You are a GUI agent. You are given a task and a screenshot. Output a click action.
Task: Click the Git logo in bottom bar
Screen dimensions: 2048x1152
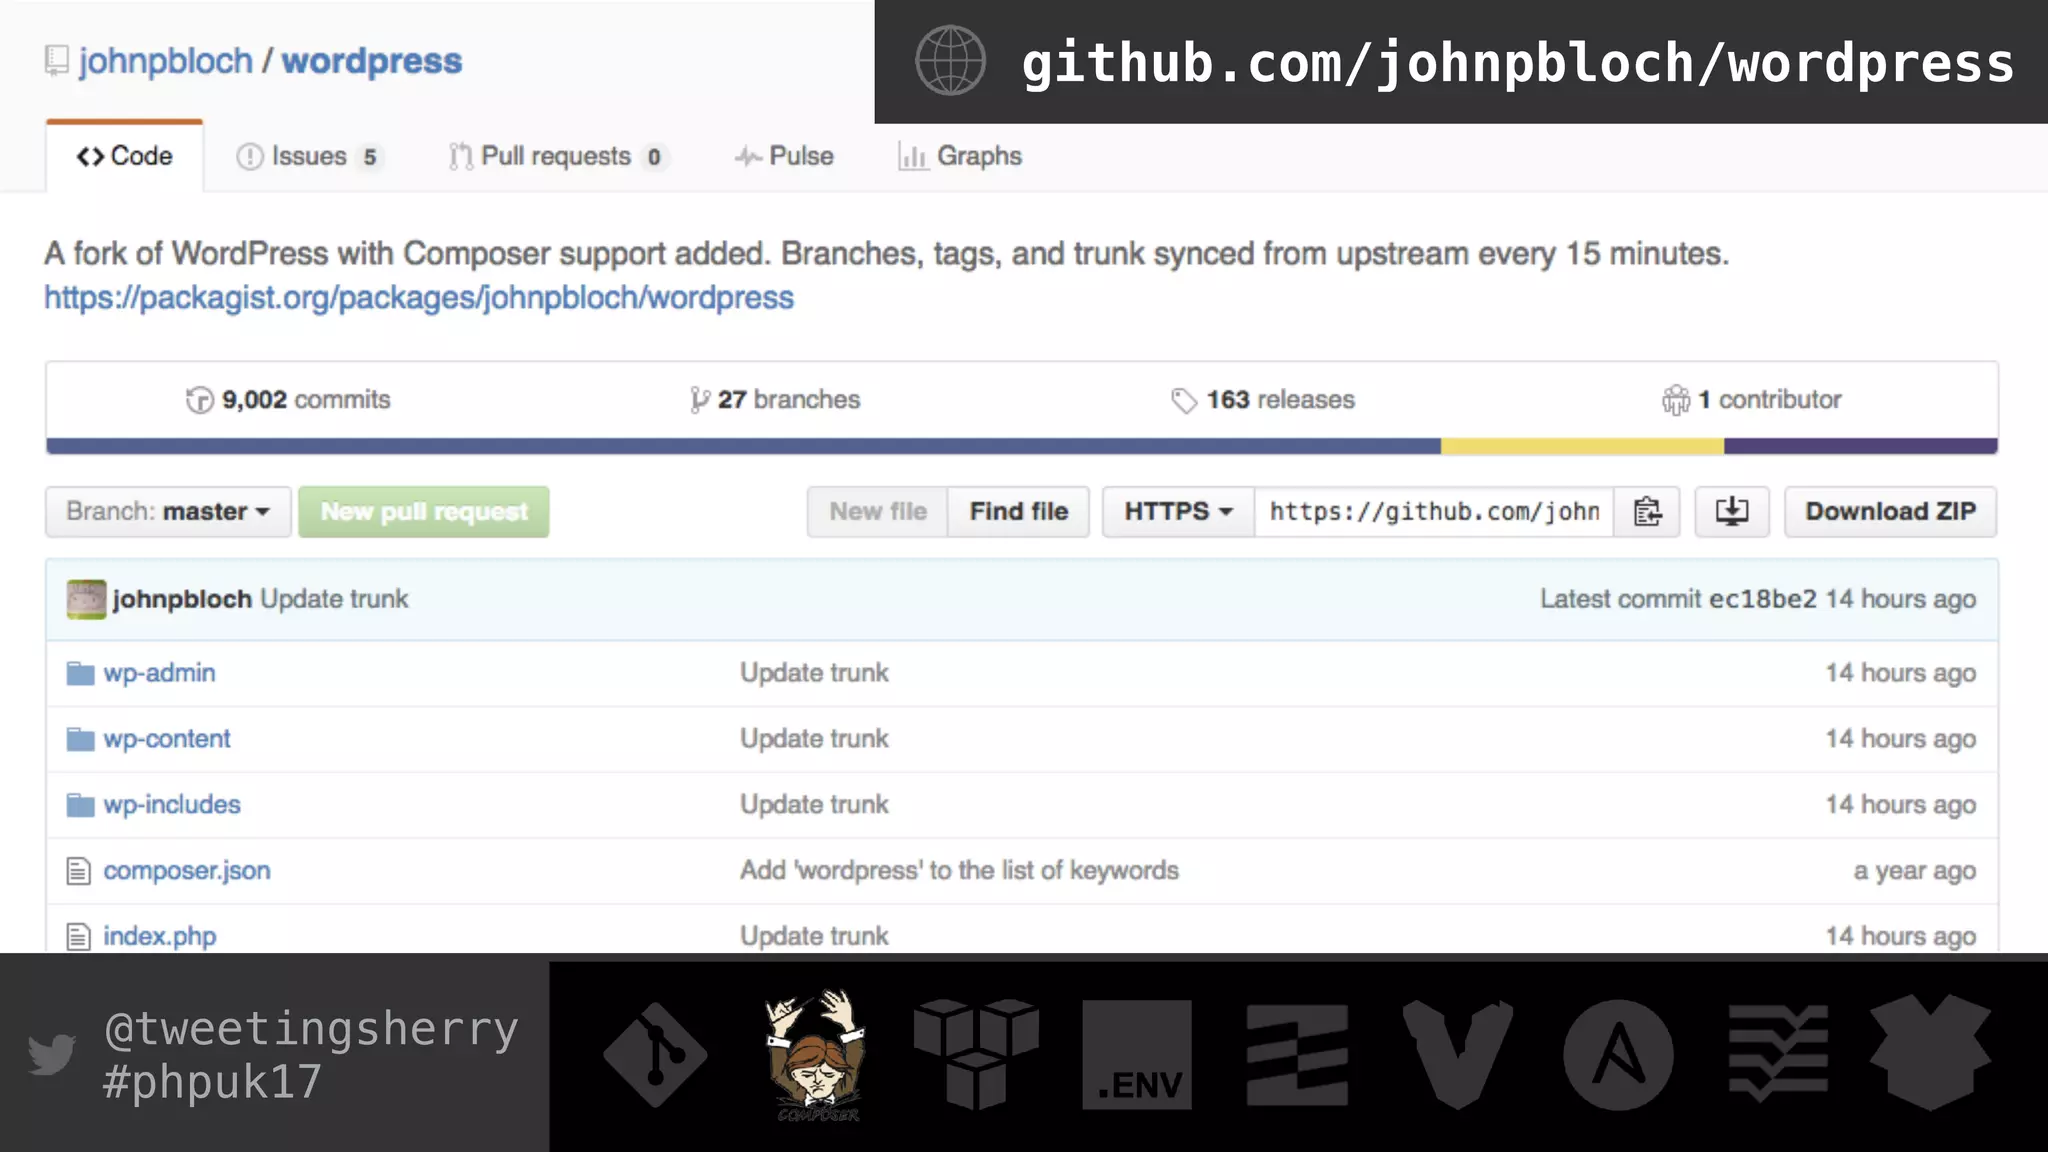tap(655, 1055)
